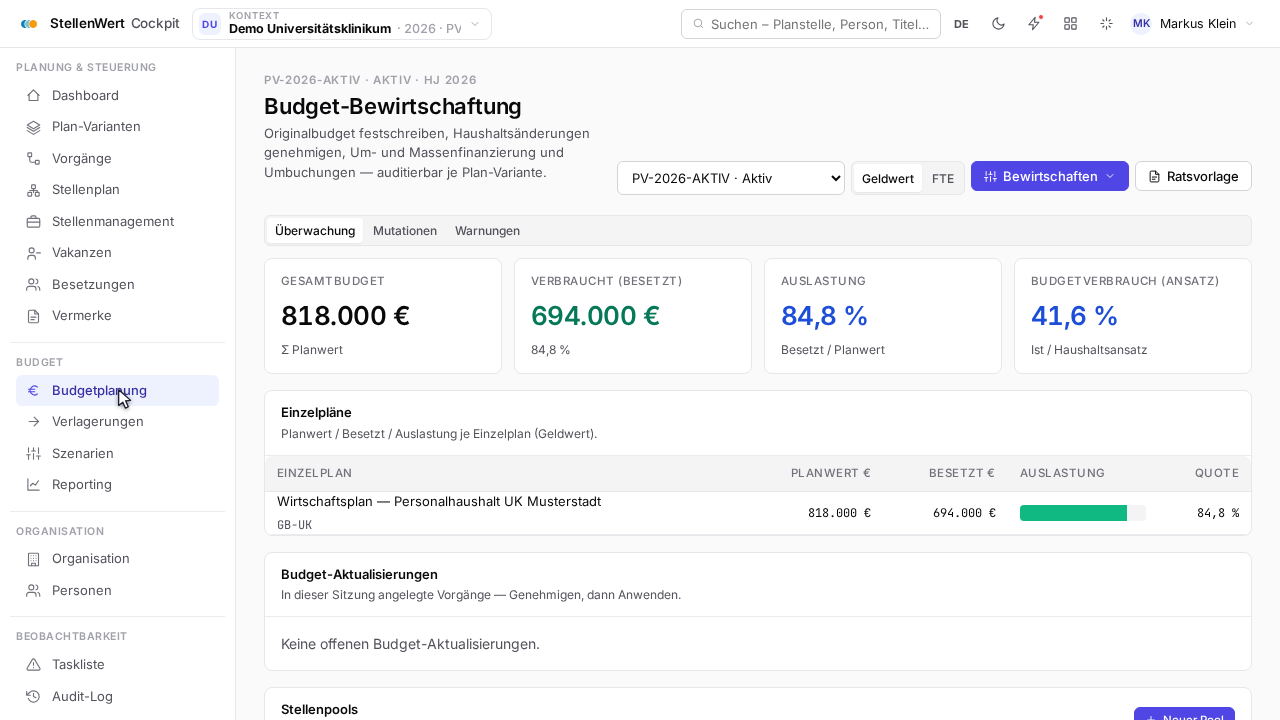Open the Dashboard home icon
The height and width of the screenshot is (720, 1280).
(33, 96)
